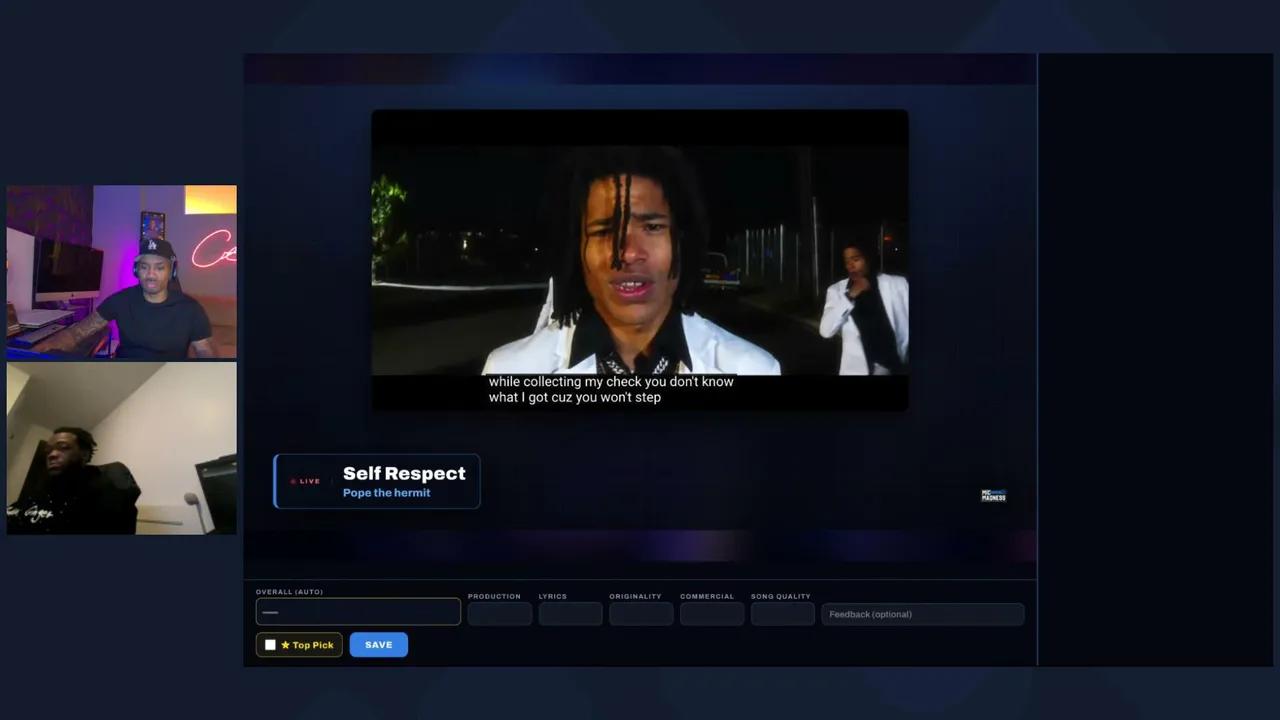Click the red LIVE indicator
The height and width of the screenshot is (720, 1280).
pos(305,481)
